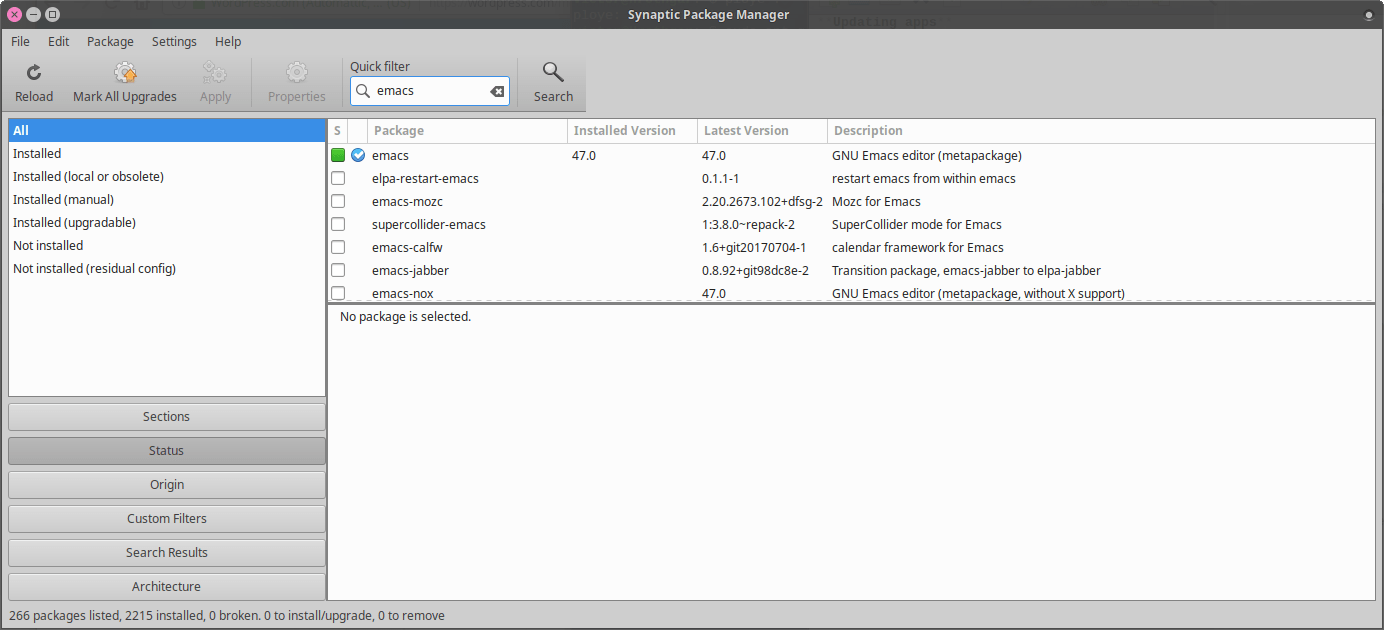Select Installed (upgradable) filter
This screenshot has height=630, width=1384.
tap(167, 223)
